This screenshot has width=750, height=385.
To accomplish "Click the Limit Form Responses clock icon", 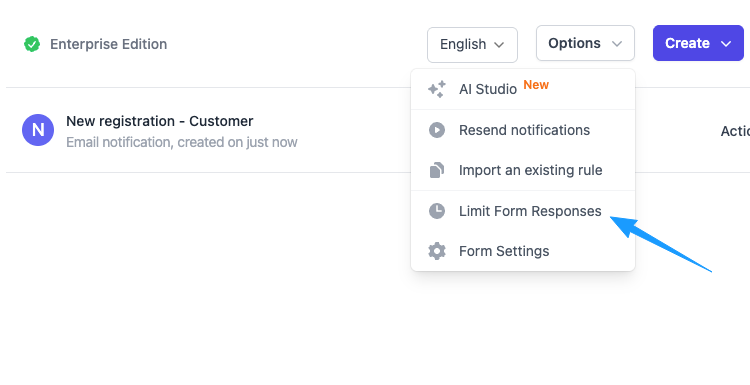I will [x=437, y=211].
